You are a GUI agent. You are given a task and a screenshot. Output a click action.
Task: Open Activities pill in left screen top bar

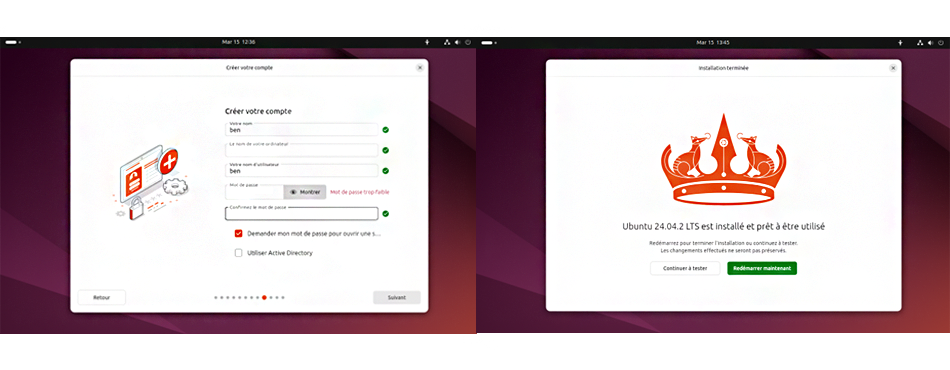click(12, 42)
